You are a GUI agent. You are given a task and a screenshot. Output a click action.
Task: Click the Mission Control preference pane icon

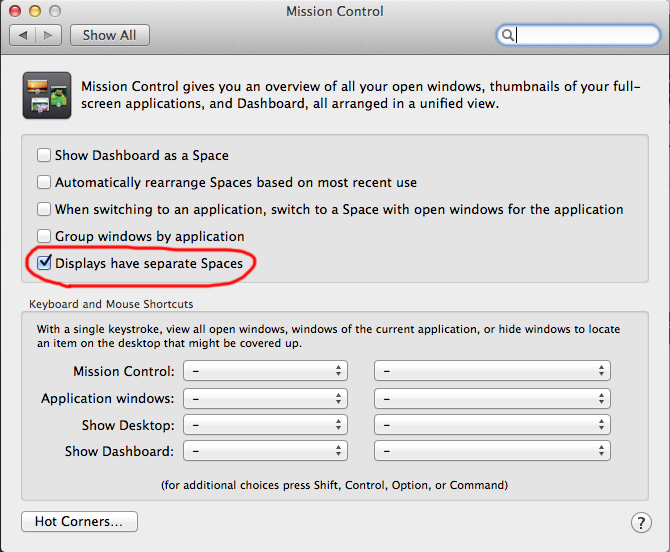point(47,95)
